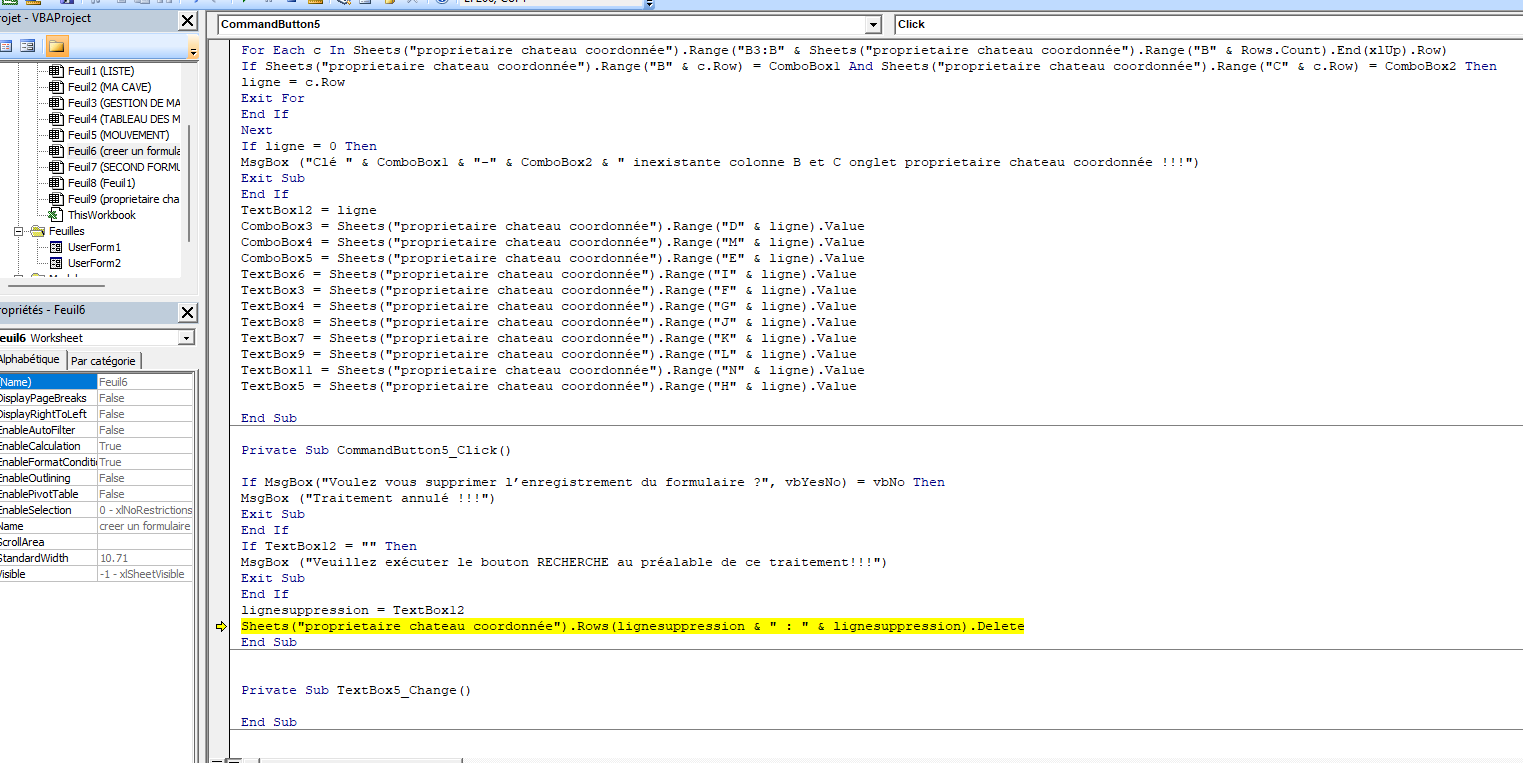Image resolution: width=1523 pixels, height=763 pixels.
Task: Select Feuil1 (LISTE) sheet module icon
Action: (x=56, y=71)
